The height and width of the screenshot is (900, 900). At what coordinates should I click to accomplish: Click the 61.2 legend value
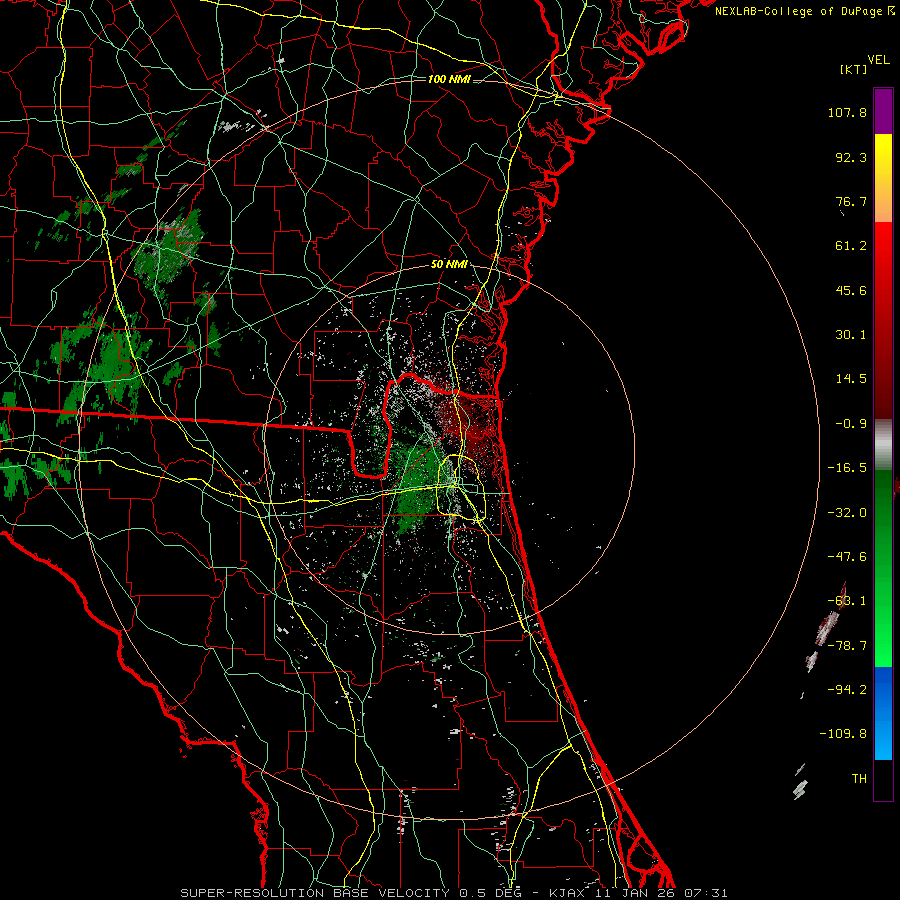pyautogui.click(x=851, y=246)
